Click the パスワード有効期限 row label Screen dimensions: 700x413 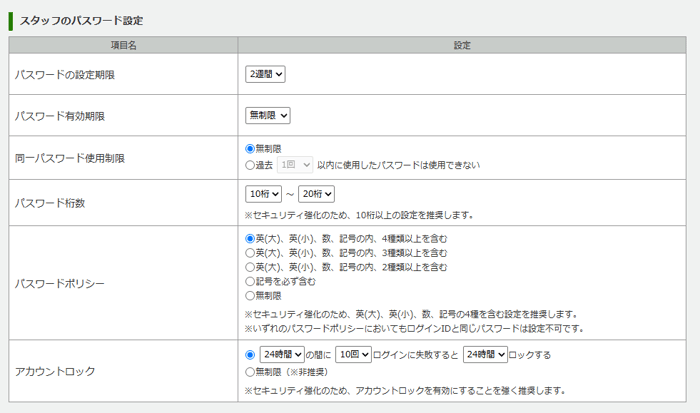pyautogui.click(x=60, y=116)
